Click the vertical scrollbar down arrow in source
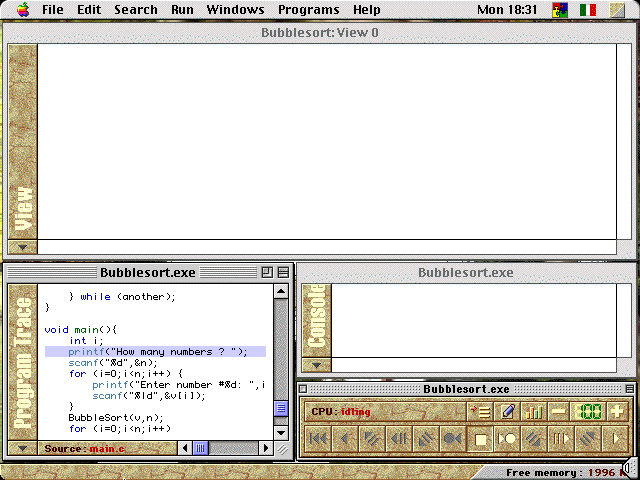Image resolution: width=640 pixels, height=480 pixels. [x=281, y=430]
